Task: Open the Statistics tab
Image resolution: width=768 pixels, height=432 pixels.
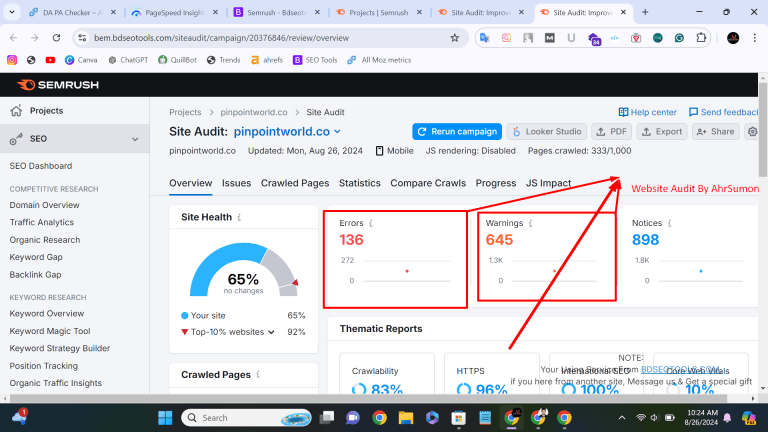Action: pyautogui.click(x=360, y=183)
